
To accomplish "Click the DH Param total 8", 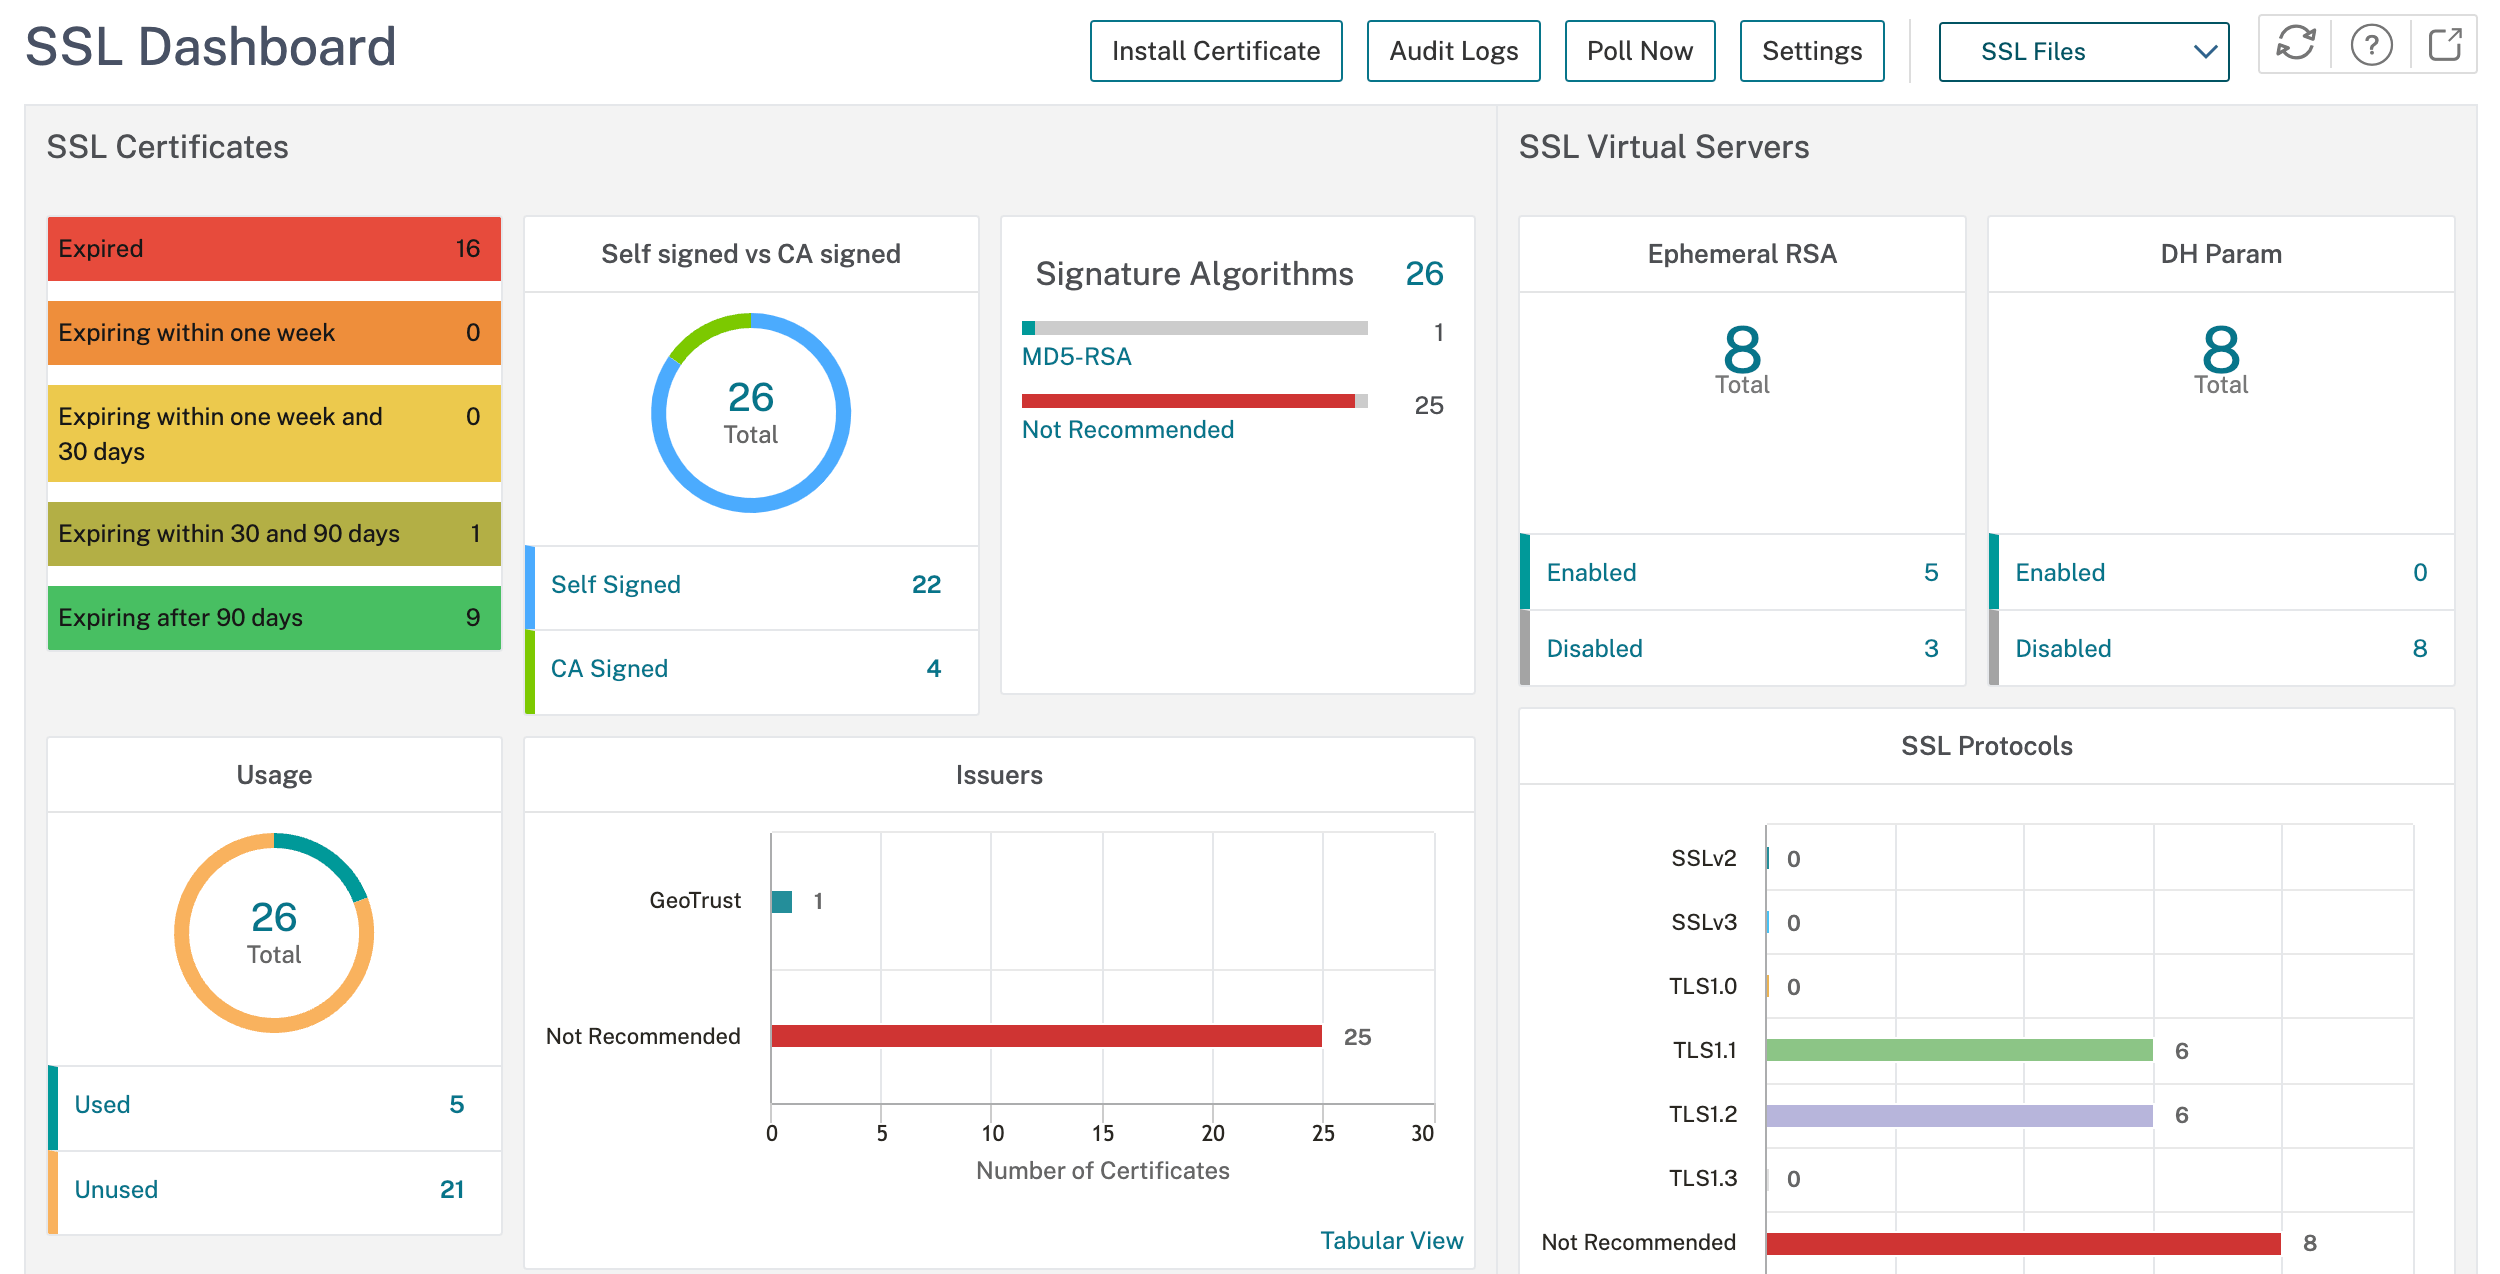I will point(2221,351).
